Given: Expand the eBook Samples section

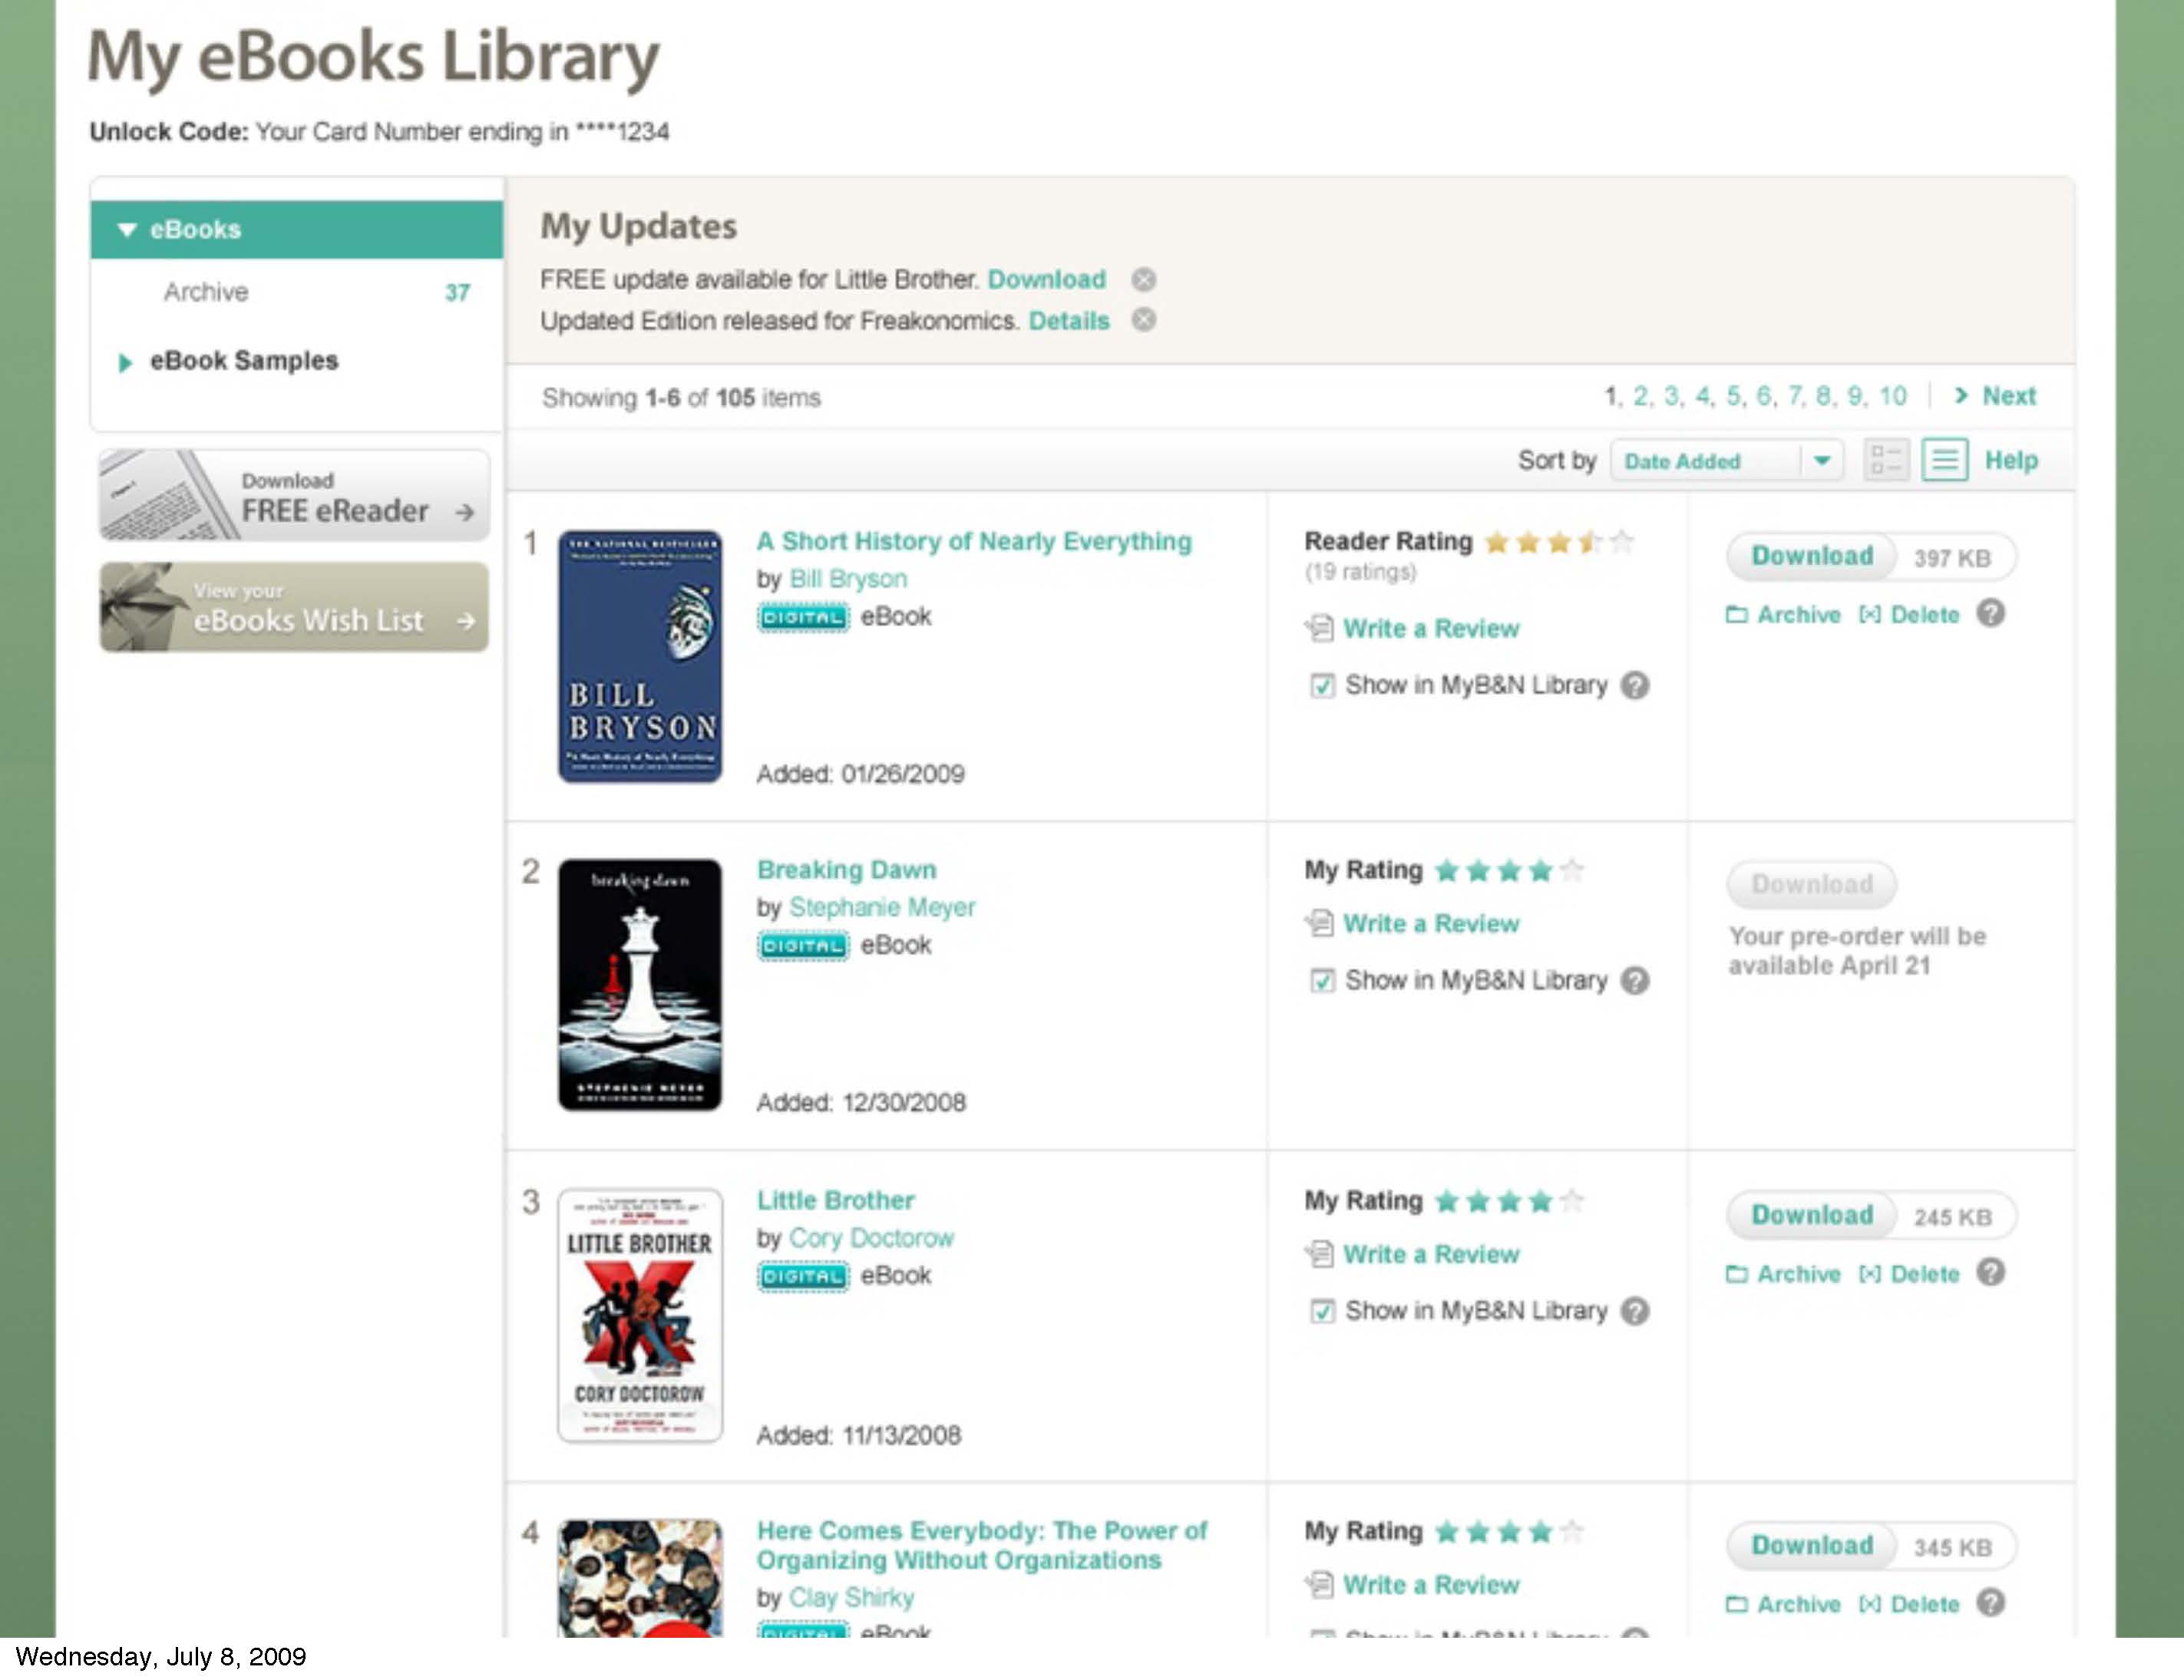Looking at the screenshot, I should (125, 361).
